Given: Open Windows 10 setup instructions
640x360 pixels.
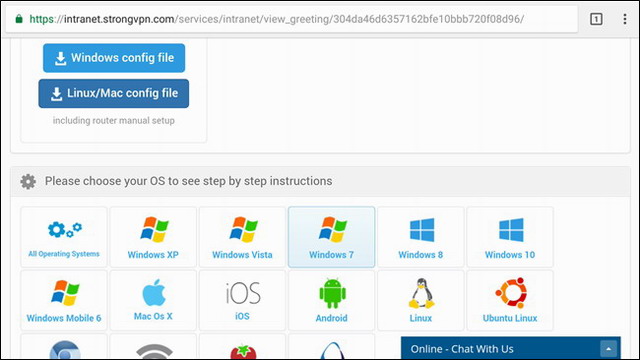Looking at the screenshot, I should pos(510,237).
